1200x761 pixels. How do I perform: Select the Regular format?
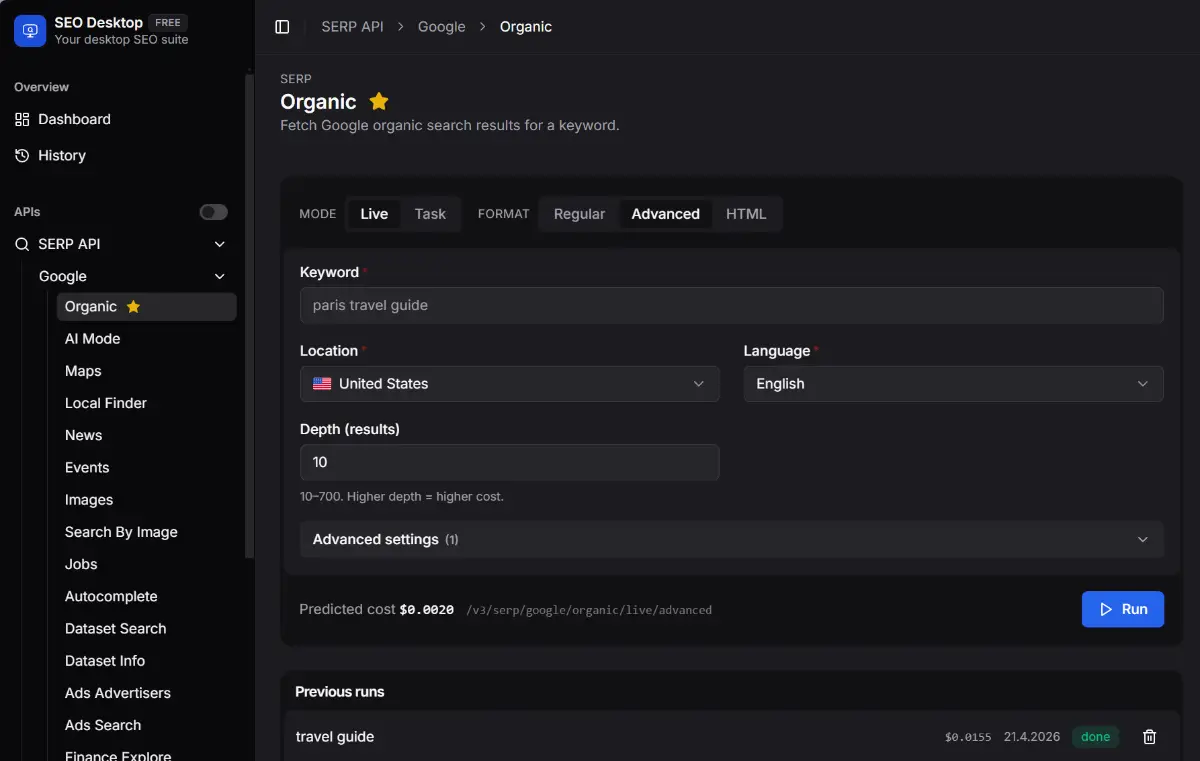[x=579, y=214]
